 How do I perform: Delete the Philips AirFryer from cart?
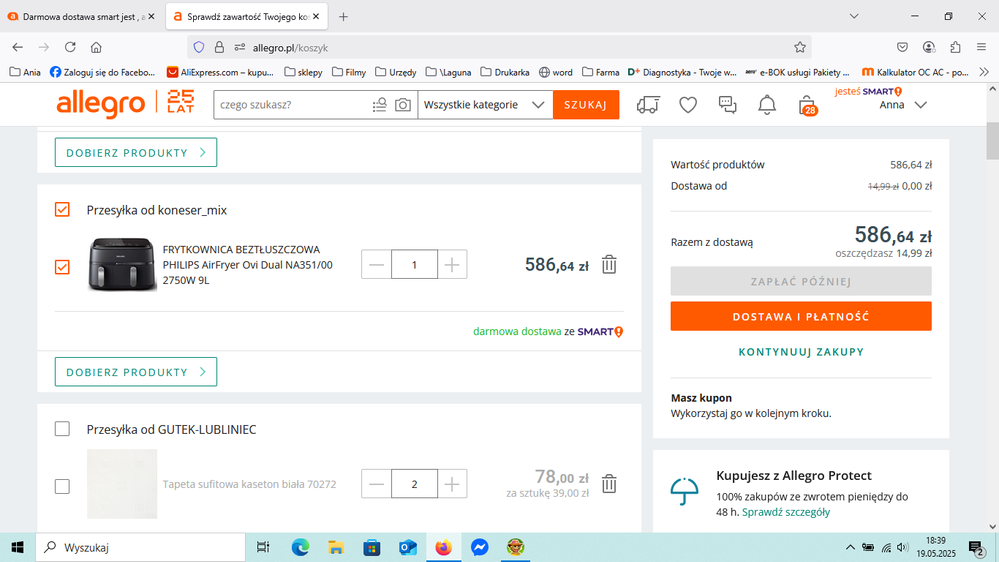coord(609,264)
